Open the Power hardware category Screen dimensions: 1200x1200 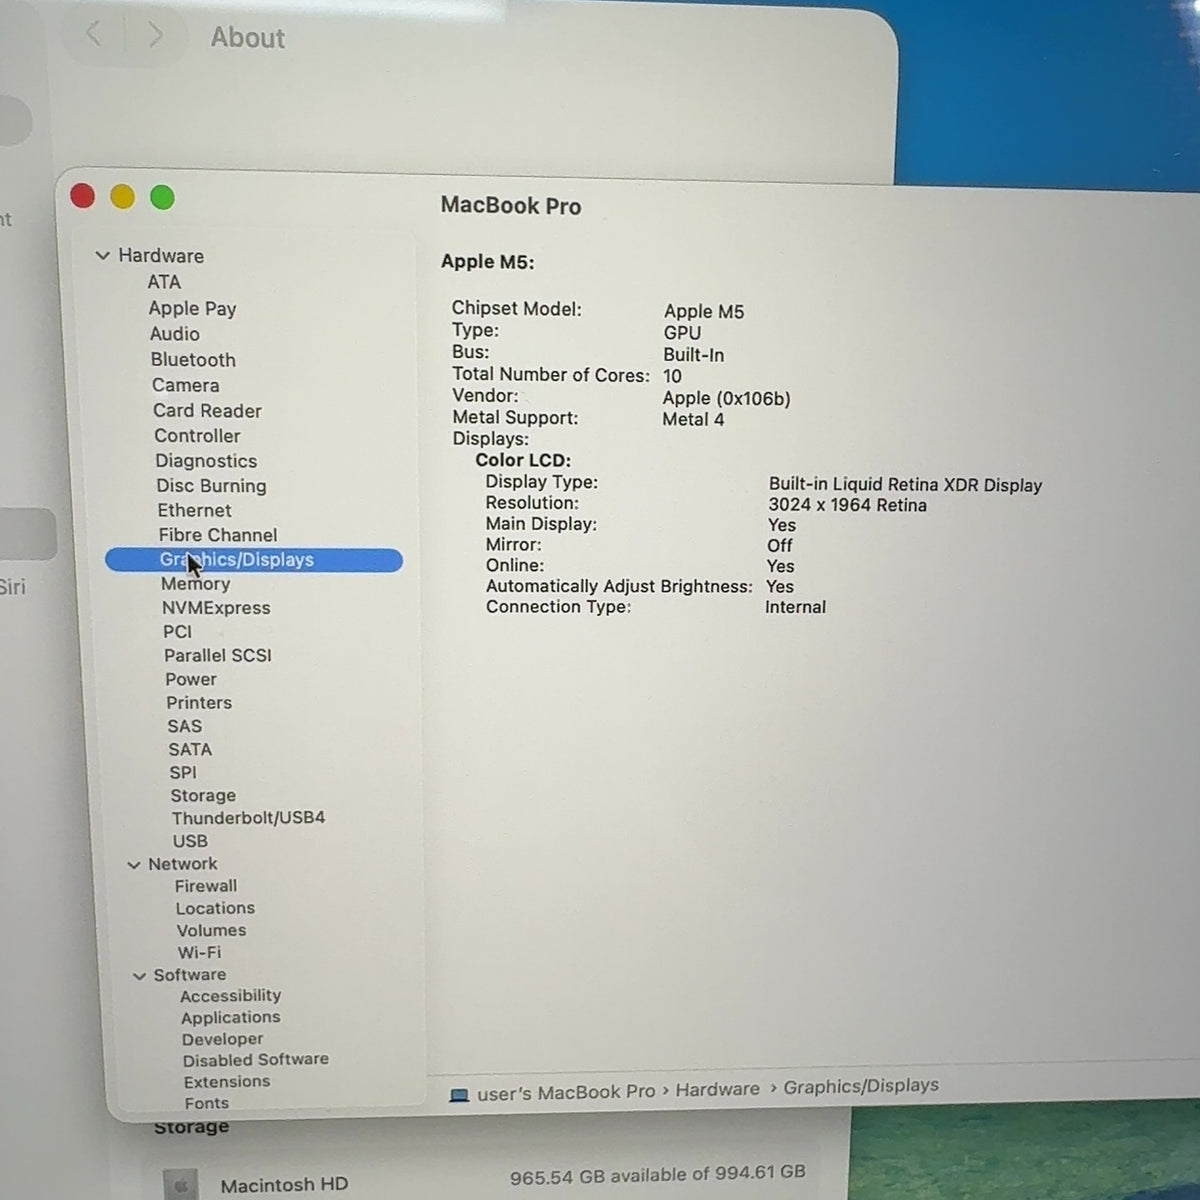pos(191,680)
